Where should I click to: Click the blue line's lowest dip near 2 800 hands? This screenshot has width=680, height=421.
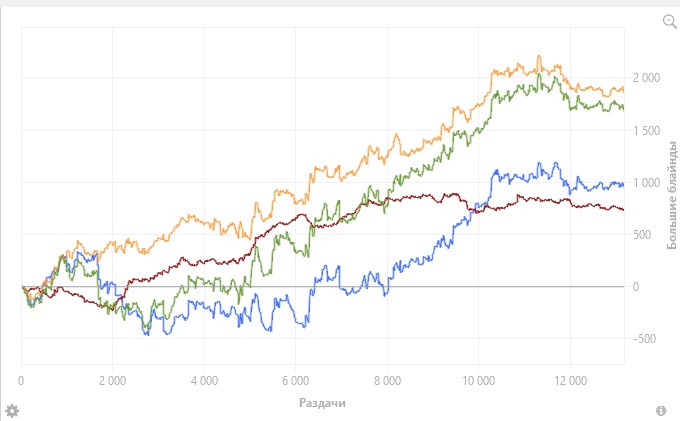click(x=147, y=334)
